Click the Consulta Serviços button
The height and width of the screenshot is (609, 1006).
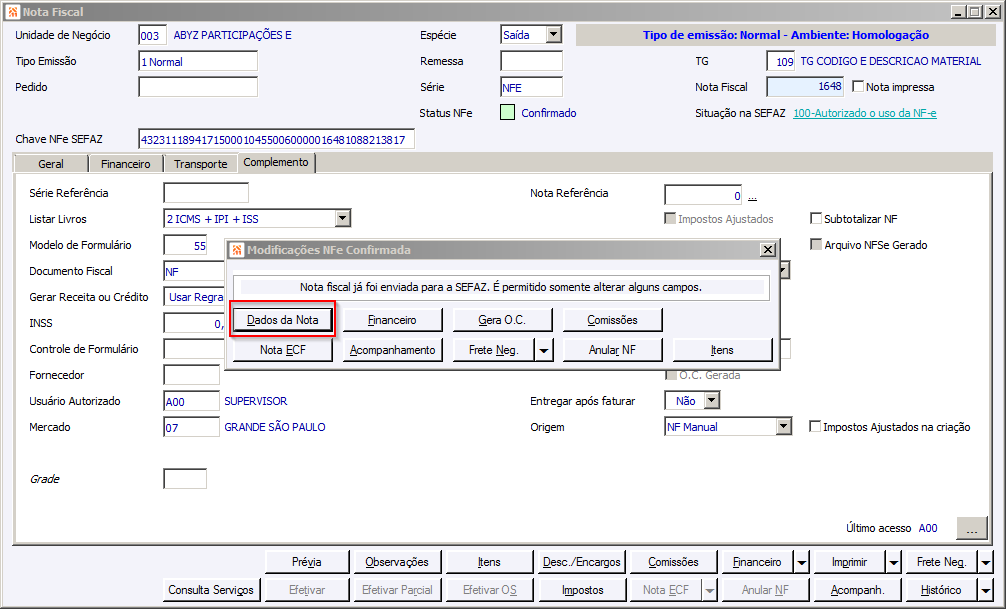coord(210,590)
